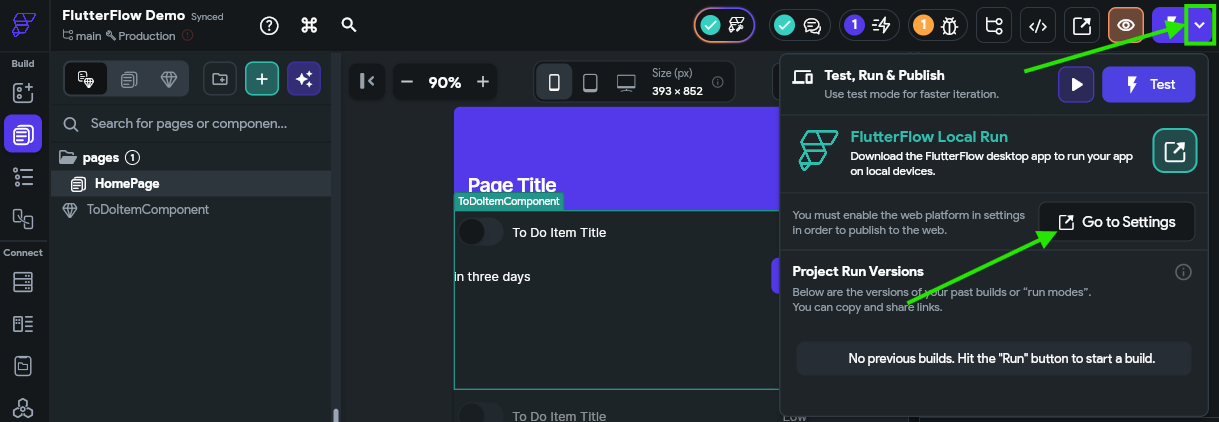This screenshot has width=1219, height=422.
Task: Click the FlutterFlow logo
Action: click(x=22, y=25)
